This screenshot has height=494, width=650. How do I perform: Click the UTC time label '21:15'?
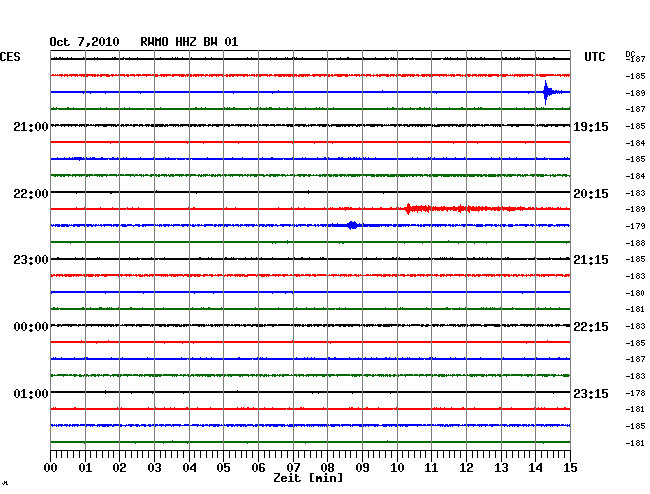(x=591, y=260)
